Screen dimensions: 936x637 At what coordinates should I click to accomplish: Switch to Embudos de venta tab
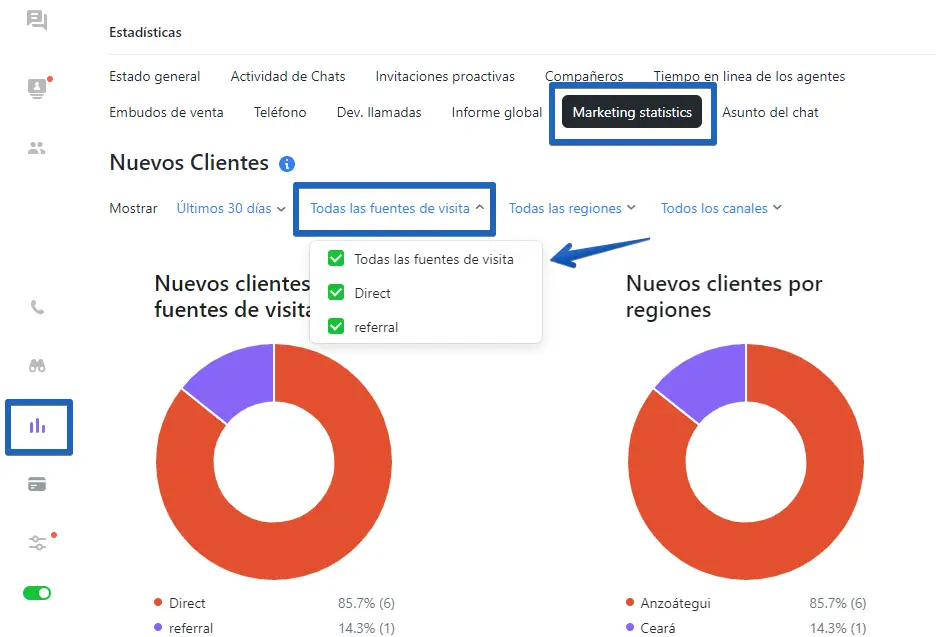[x=166, y=112]
